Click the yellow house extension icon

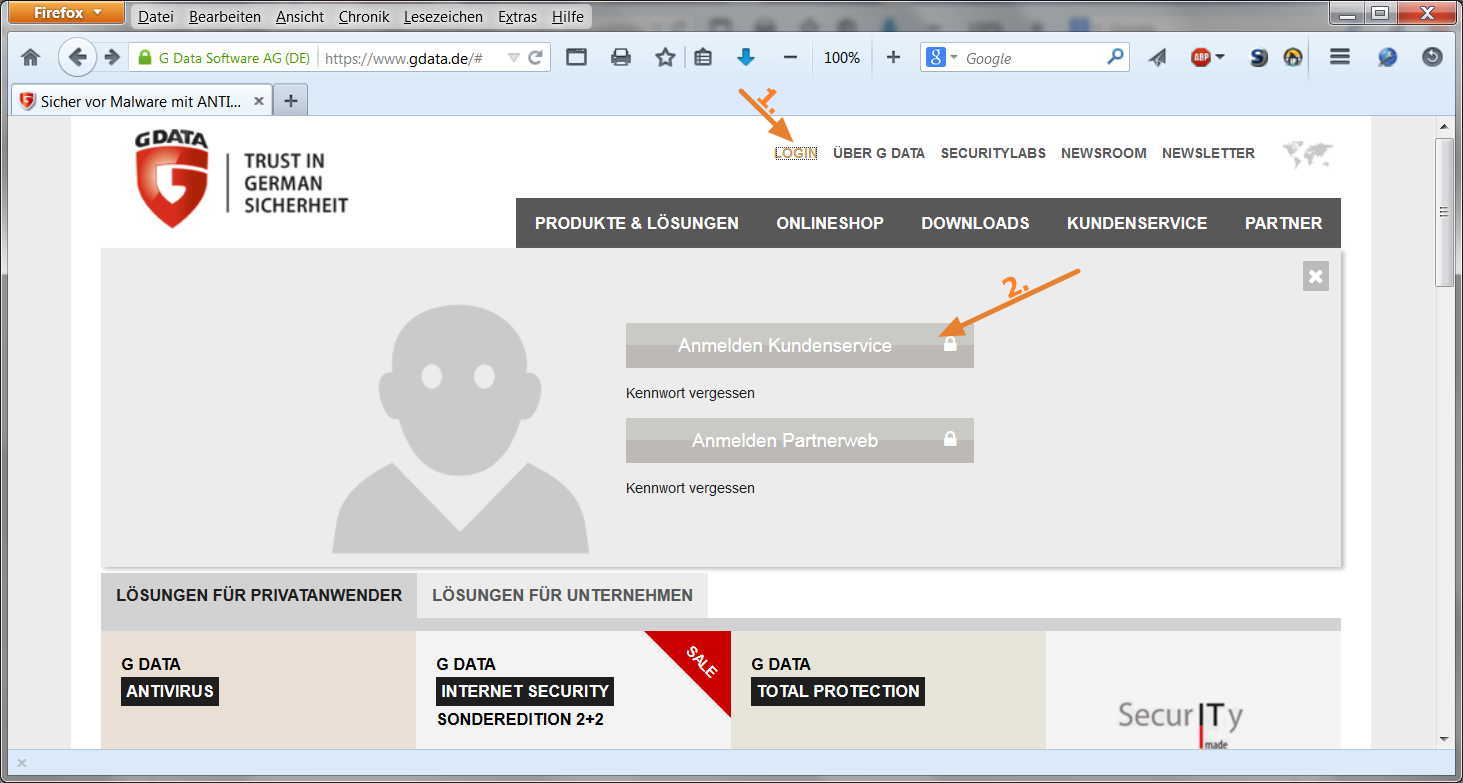click(1293, 58)
